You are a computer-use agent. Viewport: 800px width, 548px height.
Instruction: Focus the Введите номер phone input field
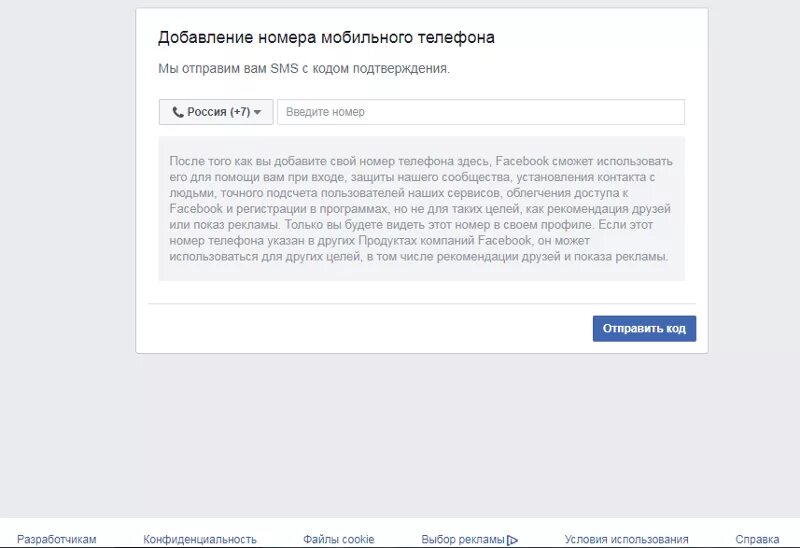click(481, 112)
